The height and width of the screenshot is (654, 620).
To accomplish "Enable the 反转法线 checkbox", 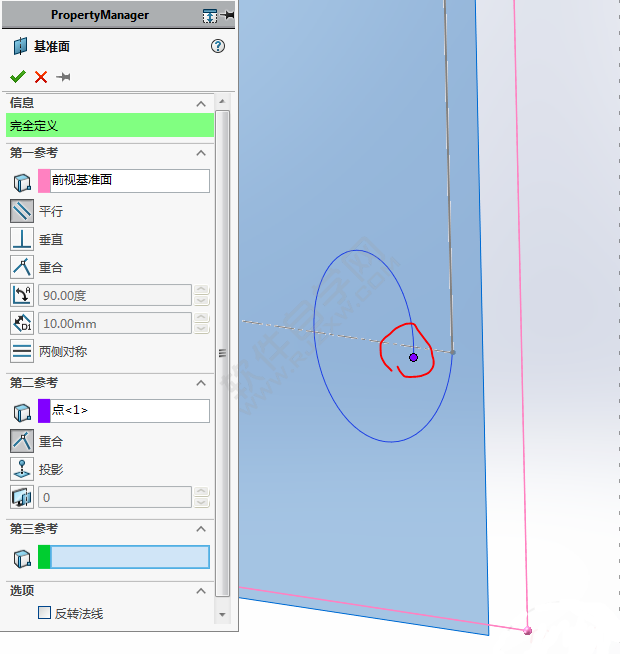I will [x=44, y=613].
